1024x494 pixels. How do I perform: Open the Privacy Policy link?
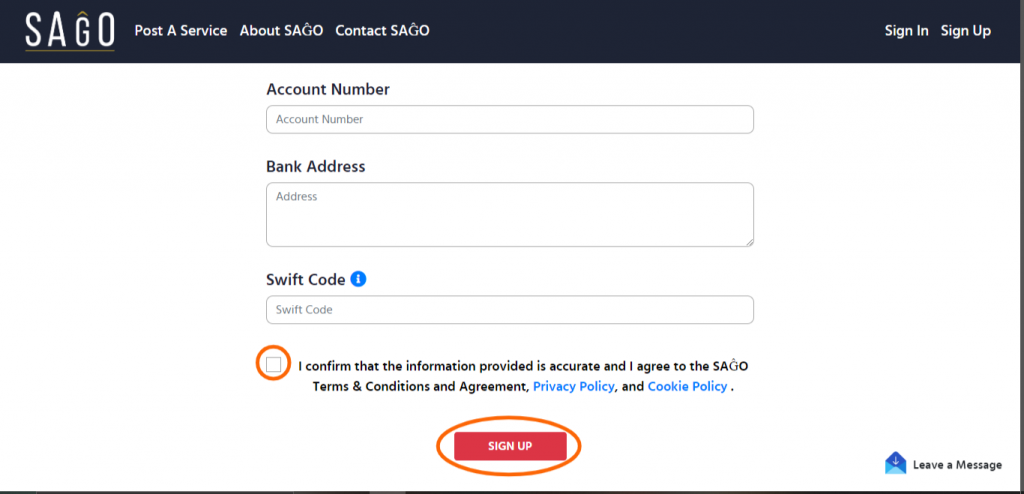[x=573, y=386]
